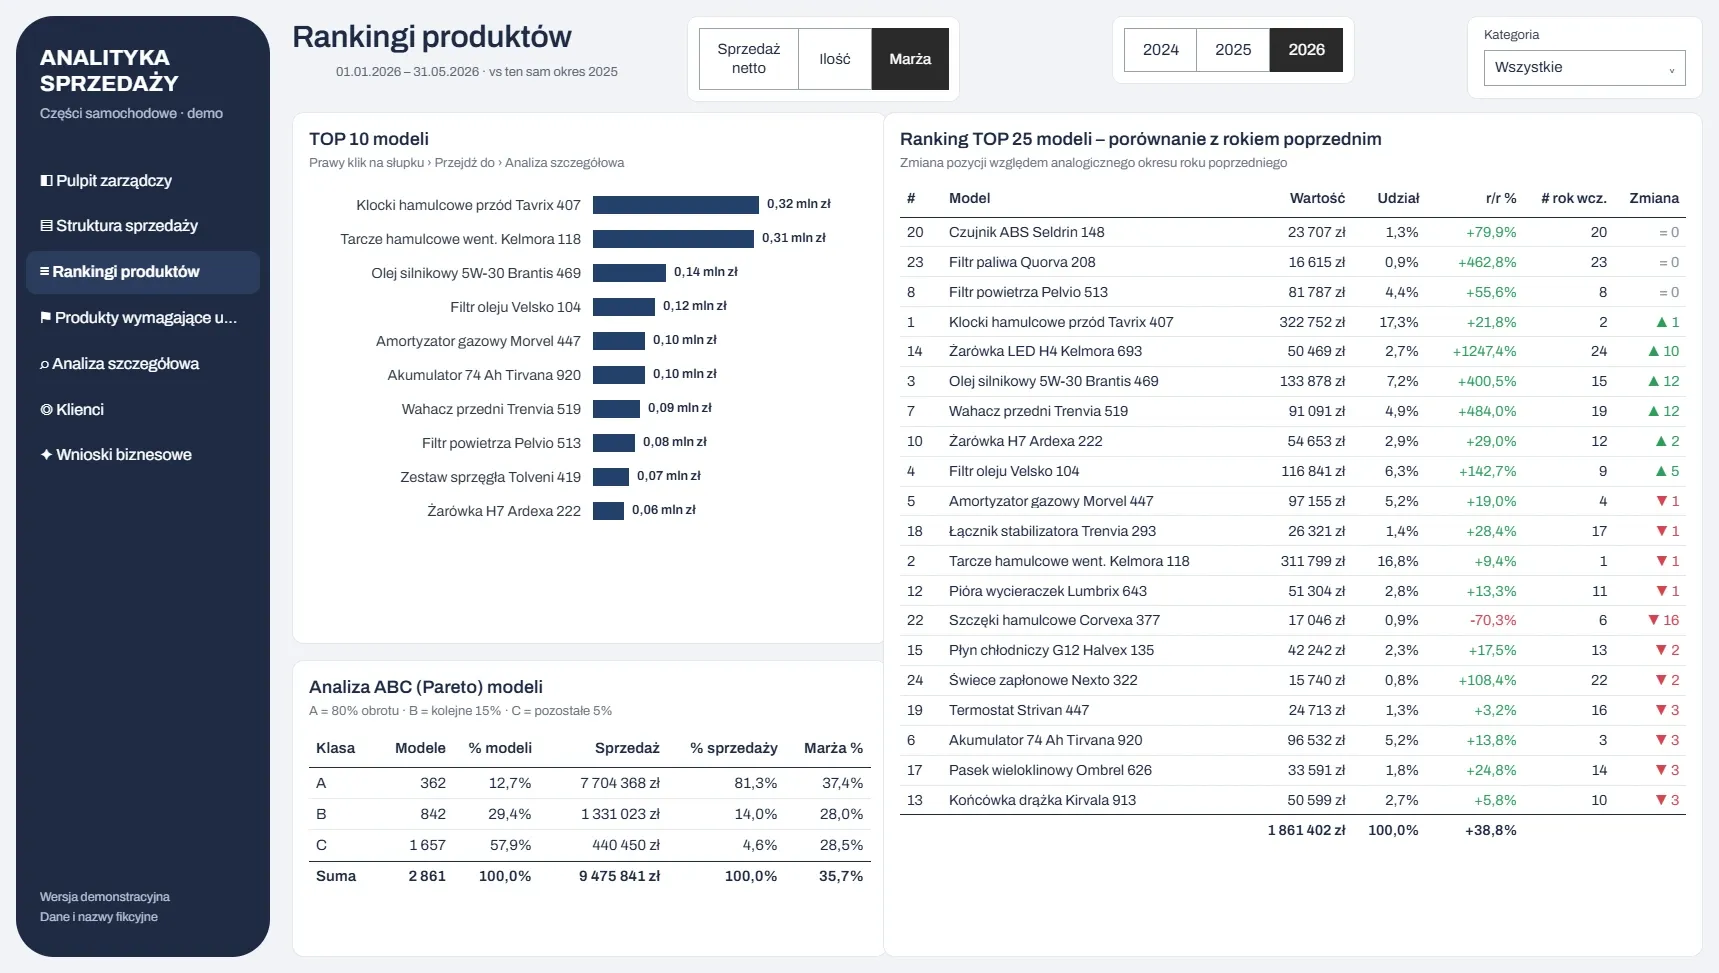Click the Olej silnikowy 5W-30 Brantis 469 bar
1719x973 pixels.
(x=629, y=273)
